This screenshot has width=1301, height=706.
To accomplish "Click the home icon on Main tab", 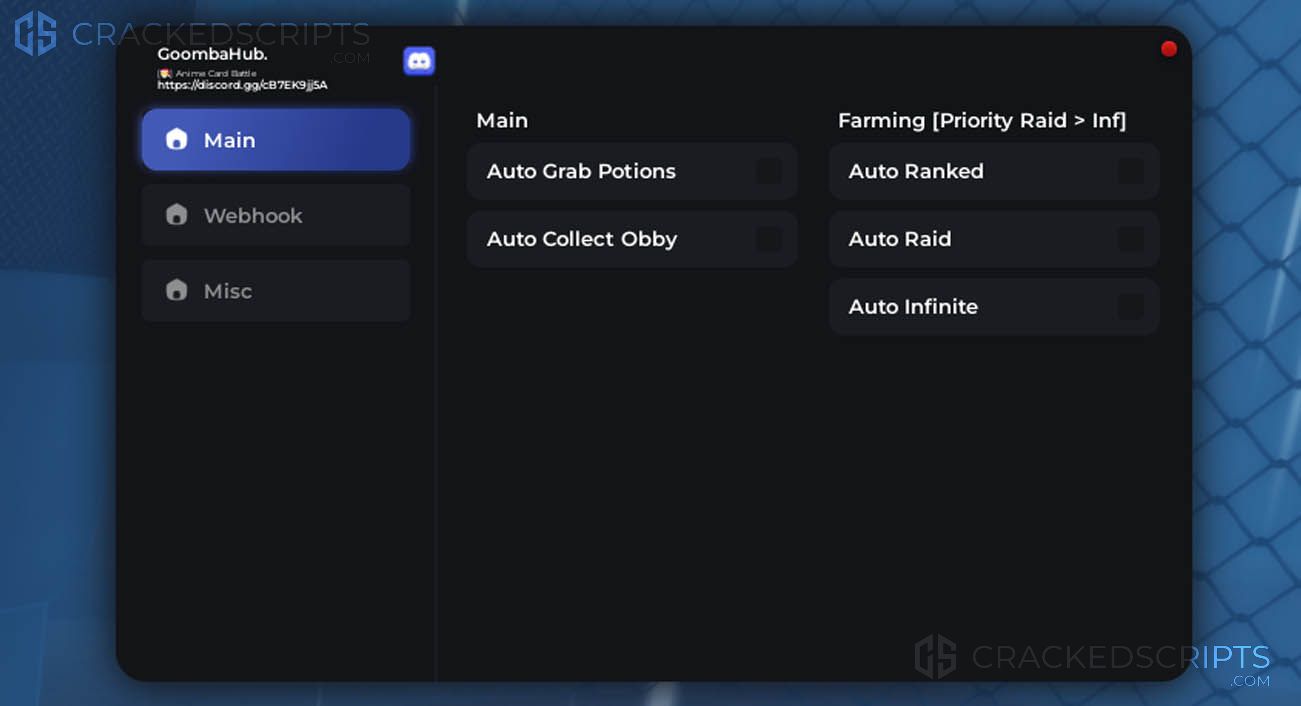I will 177,139.
